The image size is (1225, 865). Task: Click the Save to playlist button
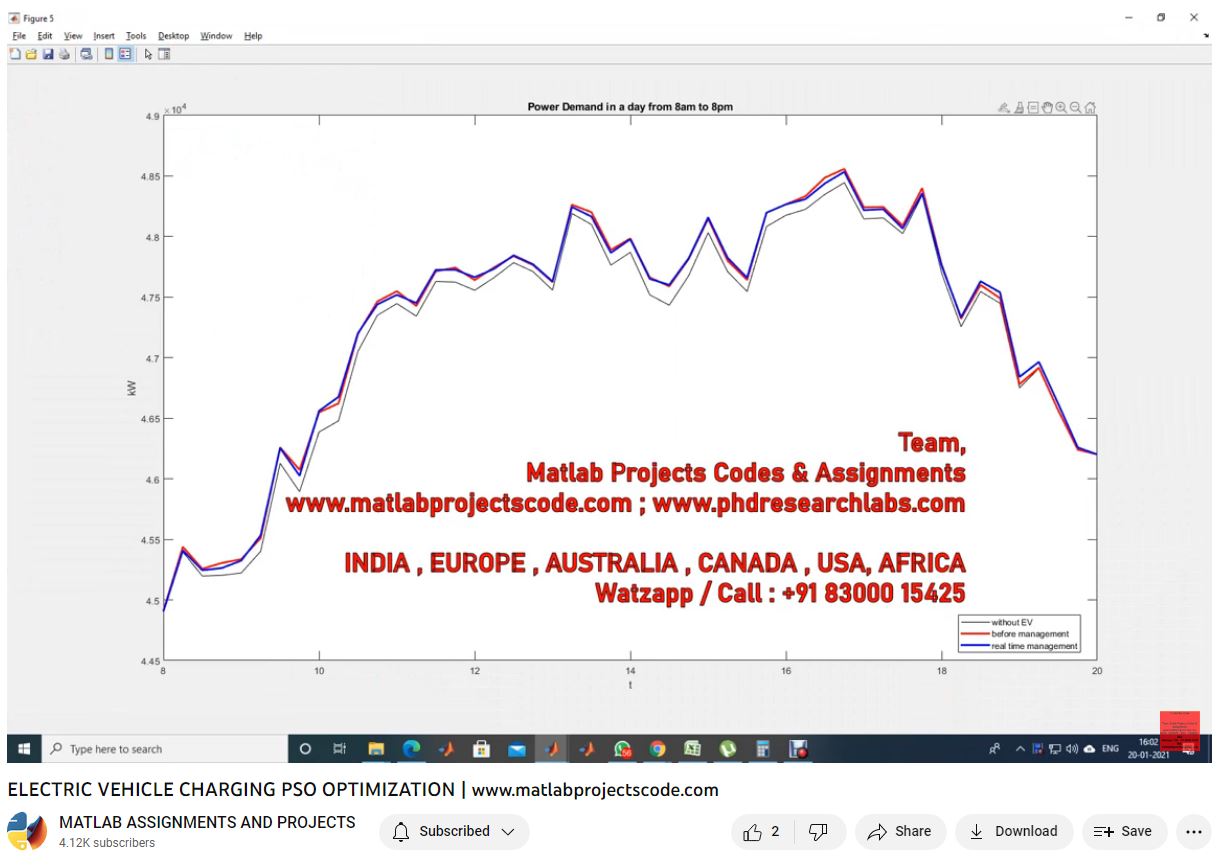click(x=1124, y=831)
